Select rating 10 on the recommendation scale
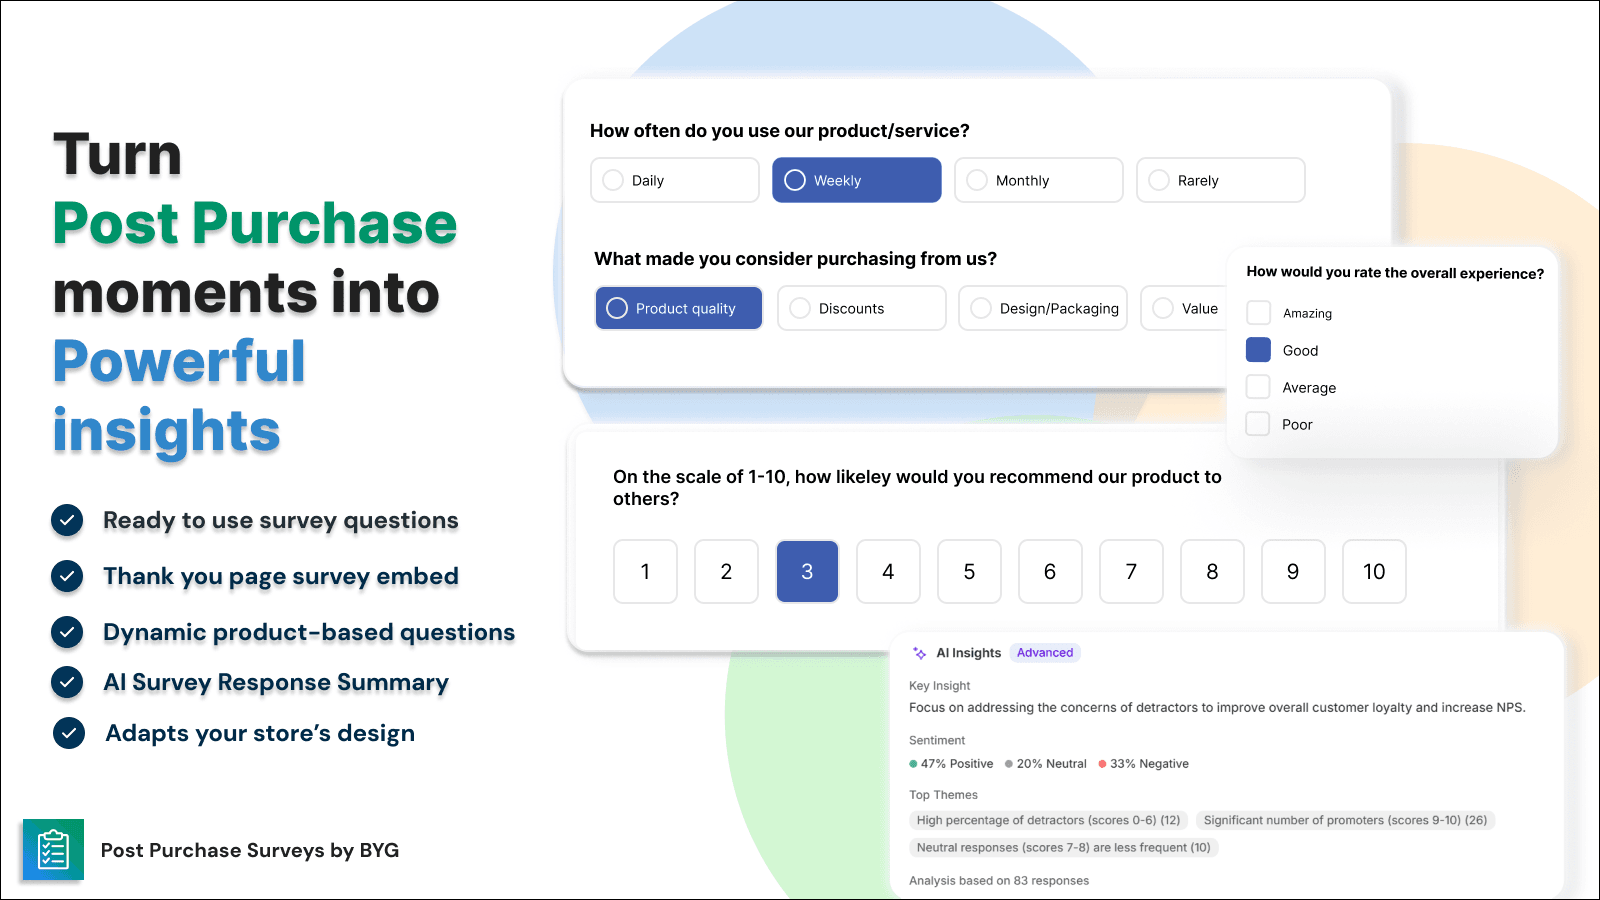The image size is (1600, 900). click(x=1374, y=571)
